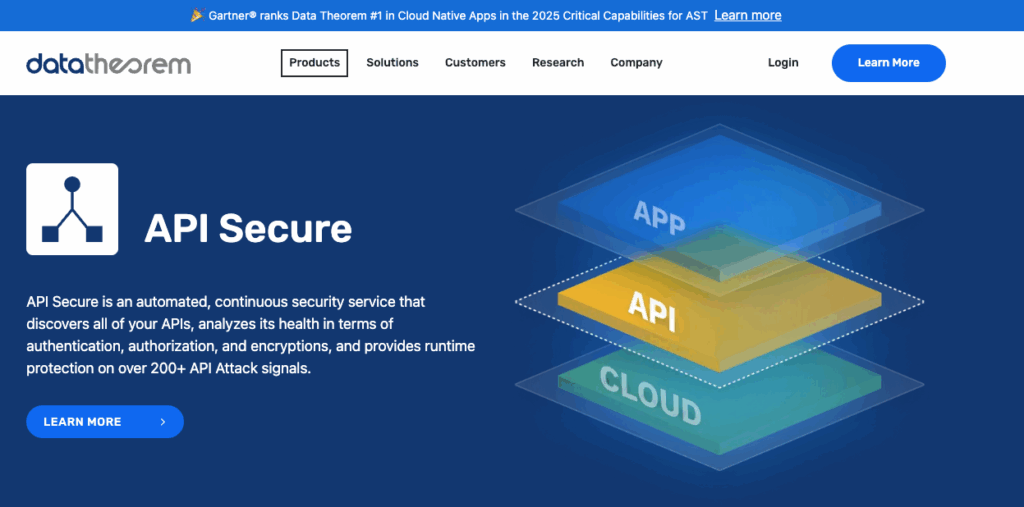Expand the Research navigation item
This screenshot has width=1024, height=507.
click(x=558, y=62)
